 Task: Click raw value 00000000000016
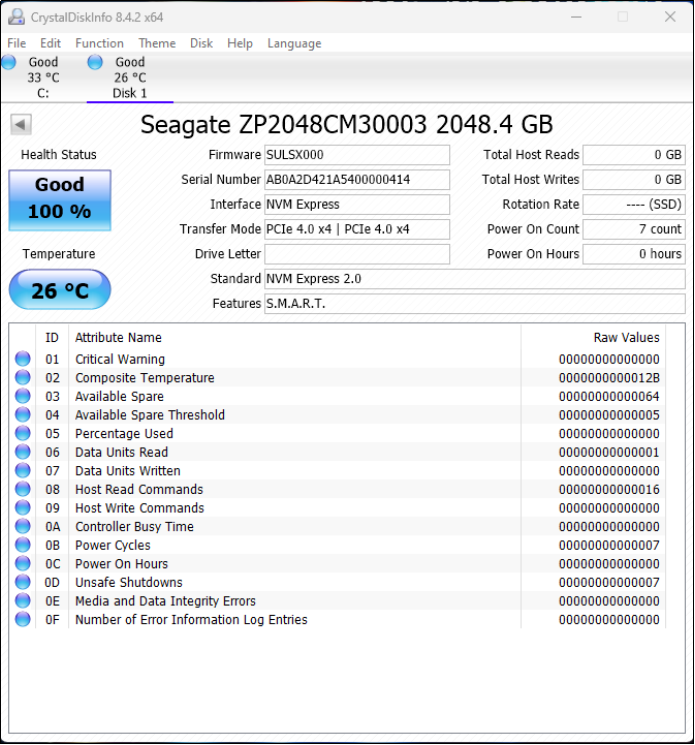point(609,489)
